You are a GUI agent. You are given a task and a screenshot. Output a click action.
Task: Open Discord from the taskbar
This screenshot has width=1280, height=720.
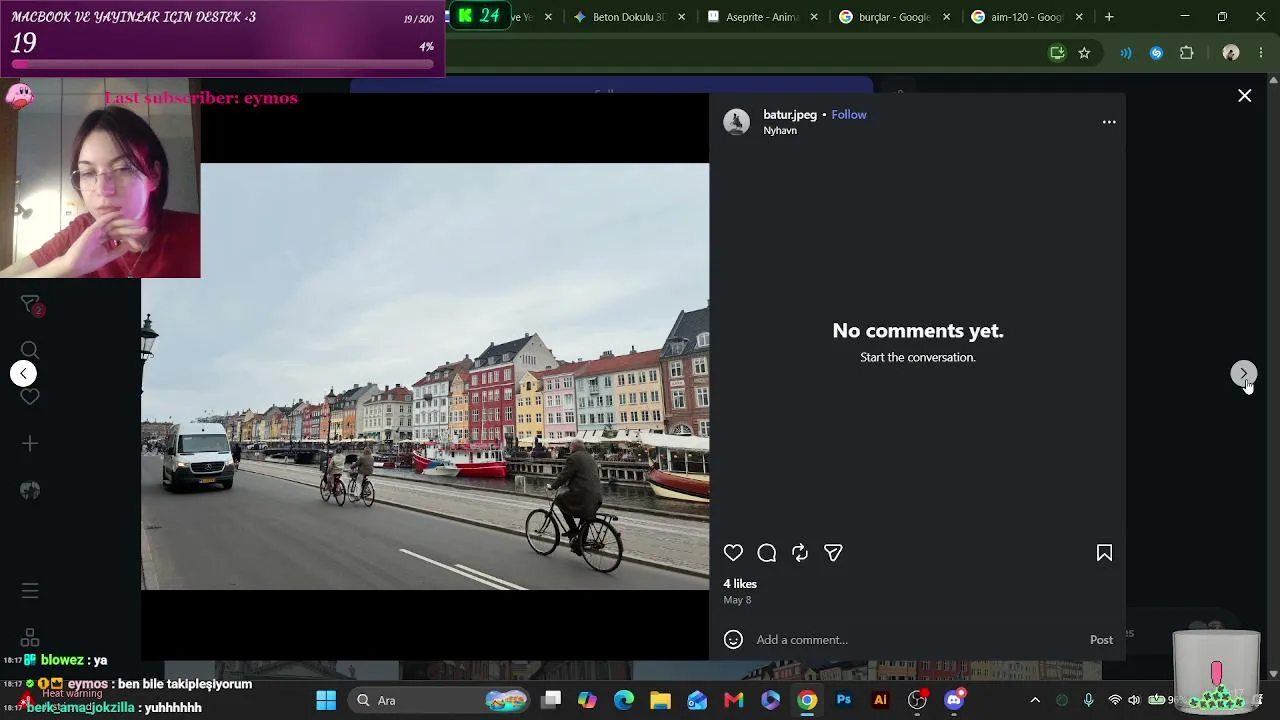point(954,700)
